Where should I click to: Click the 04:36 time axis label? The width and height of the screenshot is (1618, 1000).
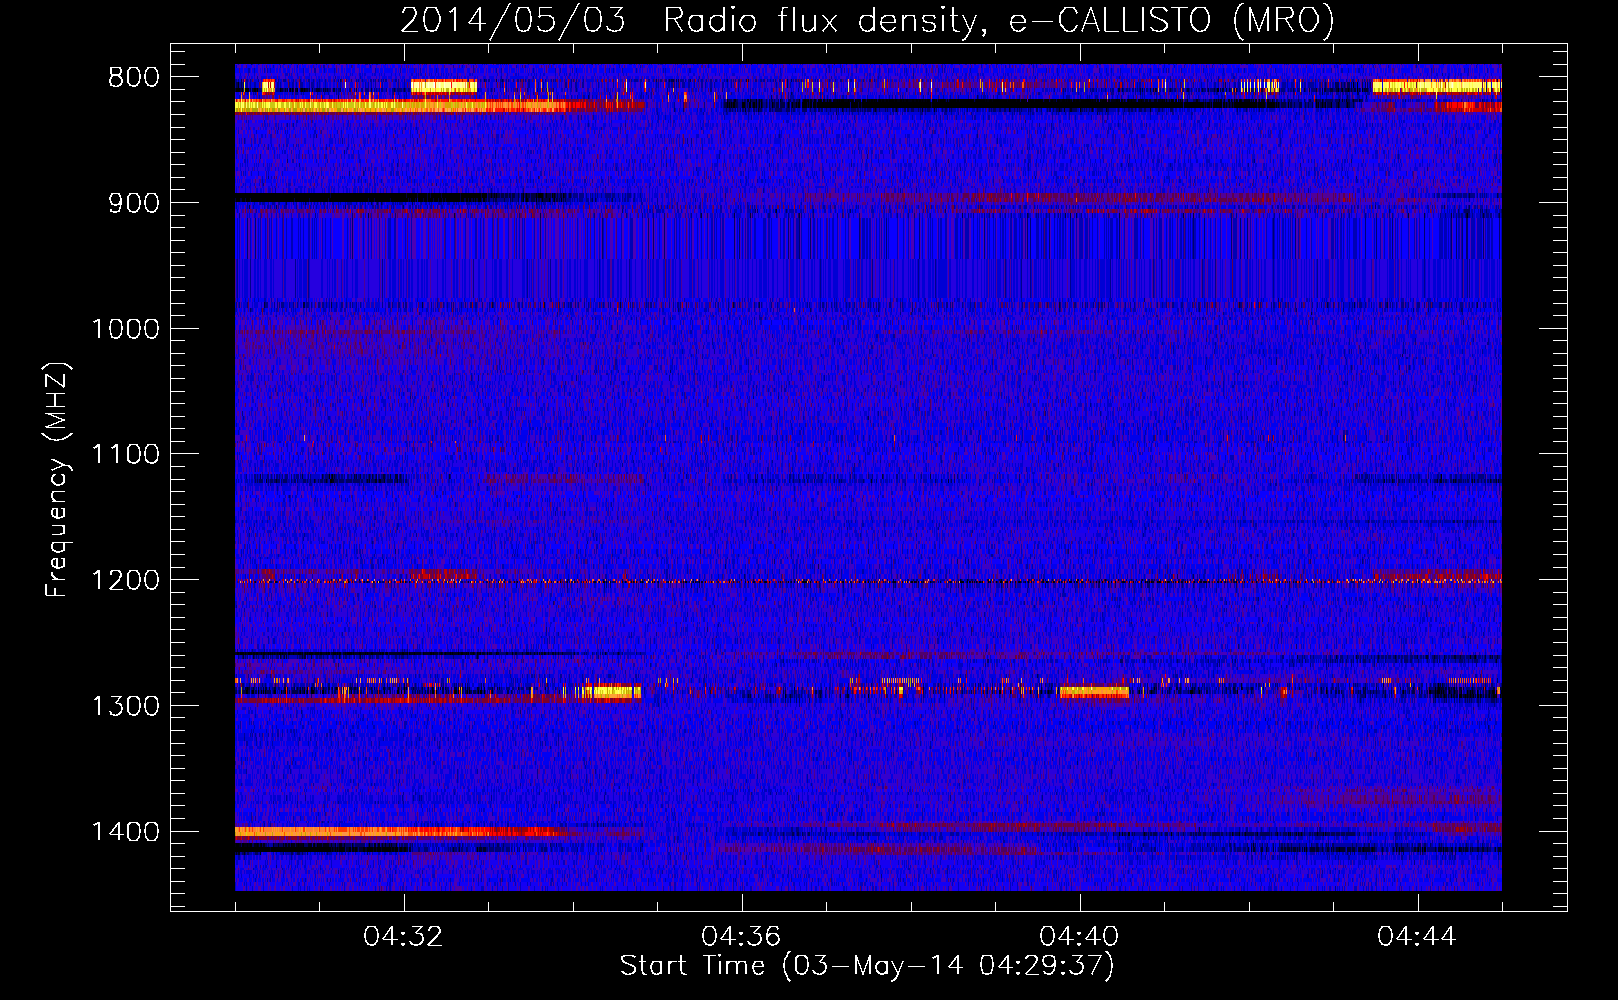pos(741,937)
